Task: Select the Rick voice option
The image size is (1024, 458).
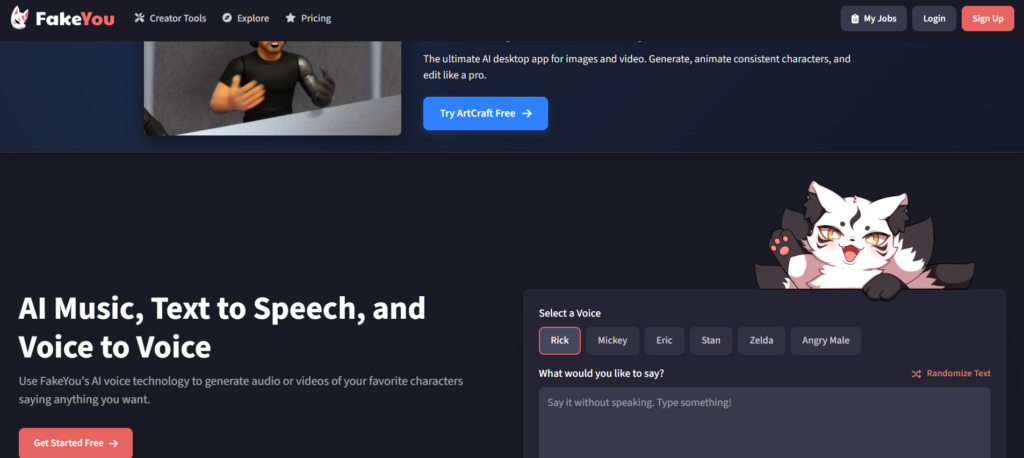Action: click(x=559, y=341)
